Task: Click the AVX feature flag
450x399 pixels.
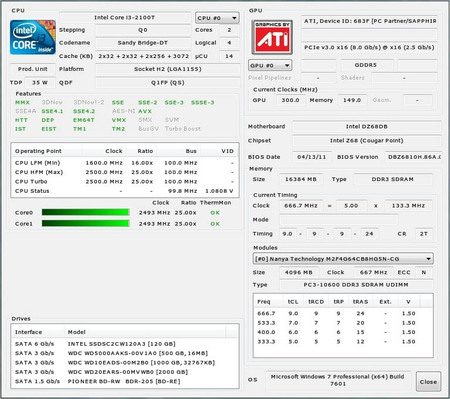Action: [x=145, y=111]
